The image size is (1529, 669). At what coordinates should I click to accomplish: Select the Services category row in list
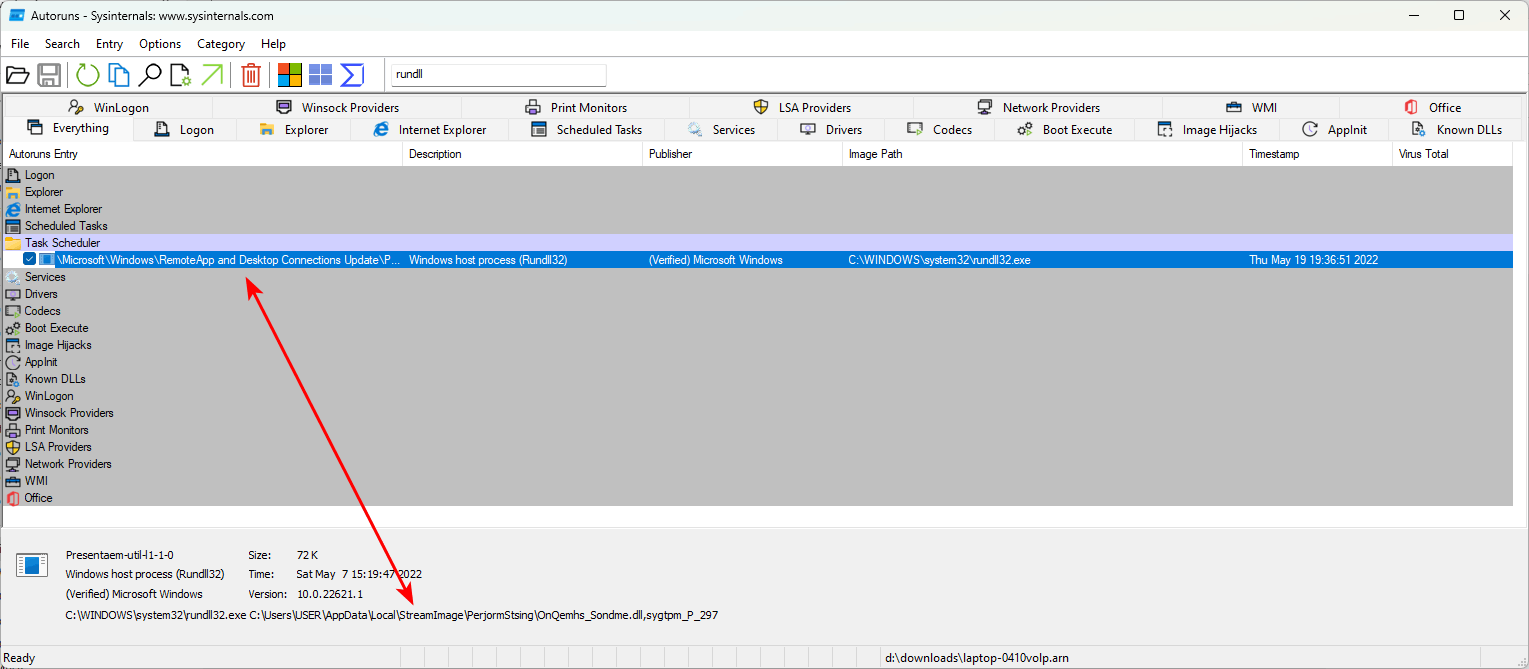(x=758, y=277)
